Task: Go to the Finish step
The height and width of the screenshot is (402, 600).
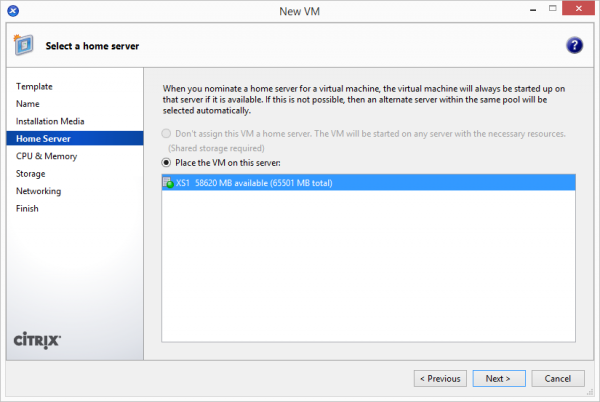Action: pyautogui.click(x=28, y=208)
